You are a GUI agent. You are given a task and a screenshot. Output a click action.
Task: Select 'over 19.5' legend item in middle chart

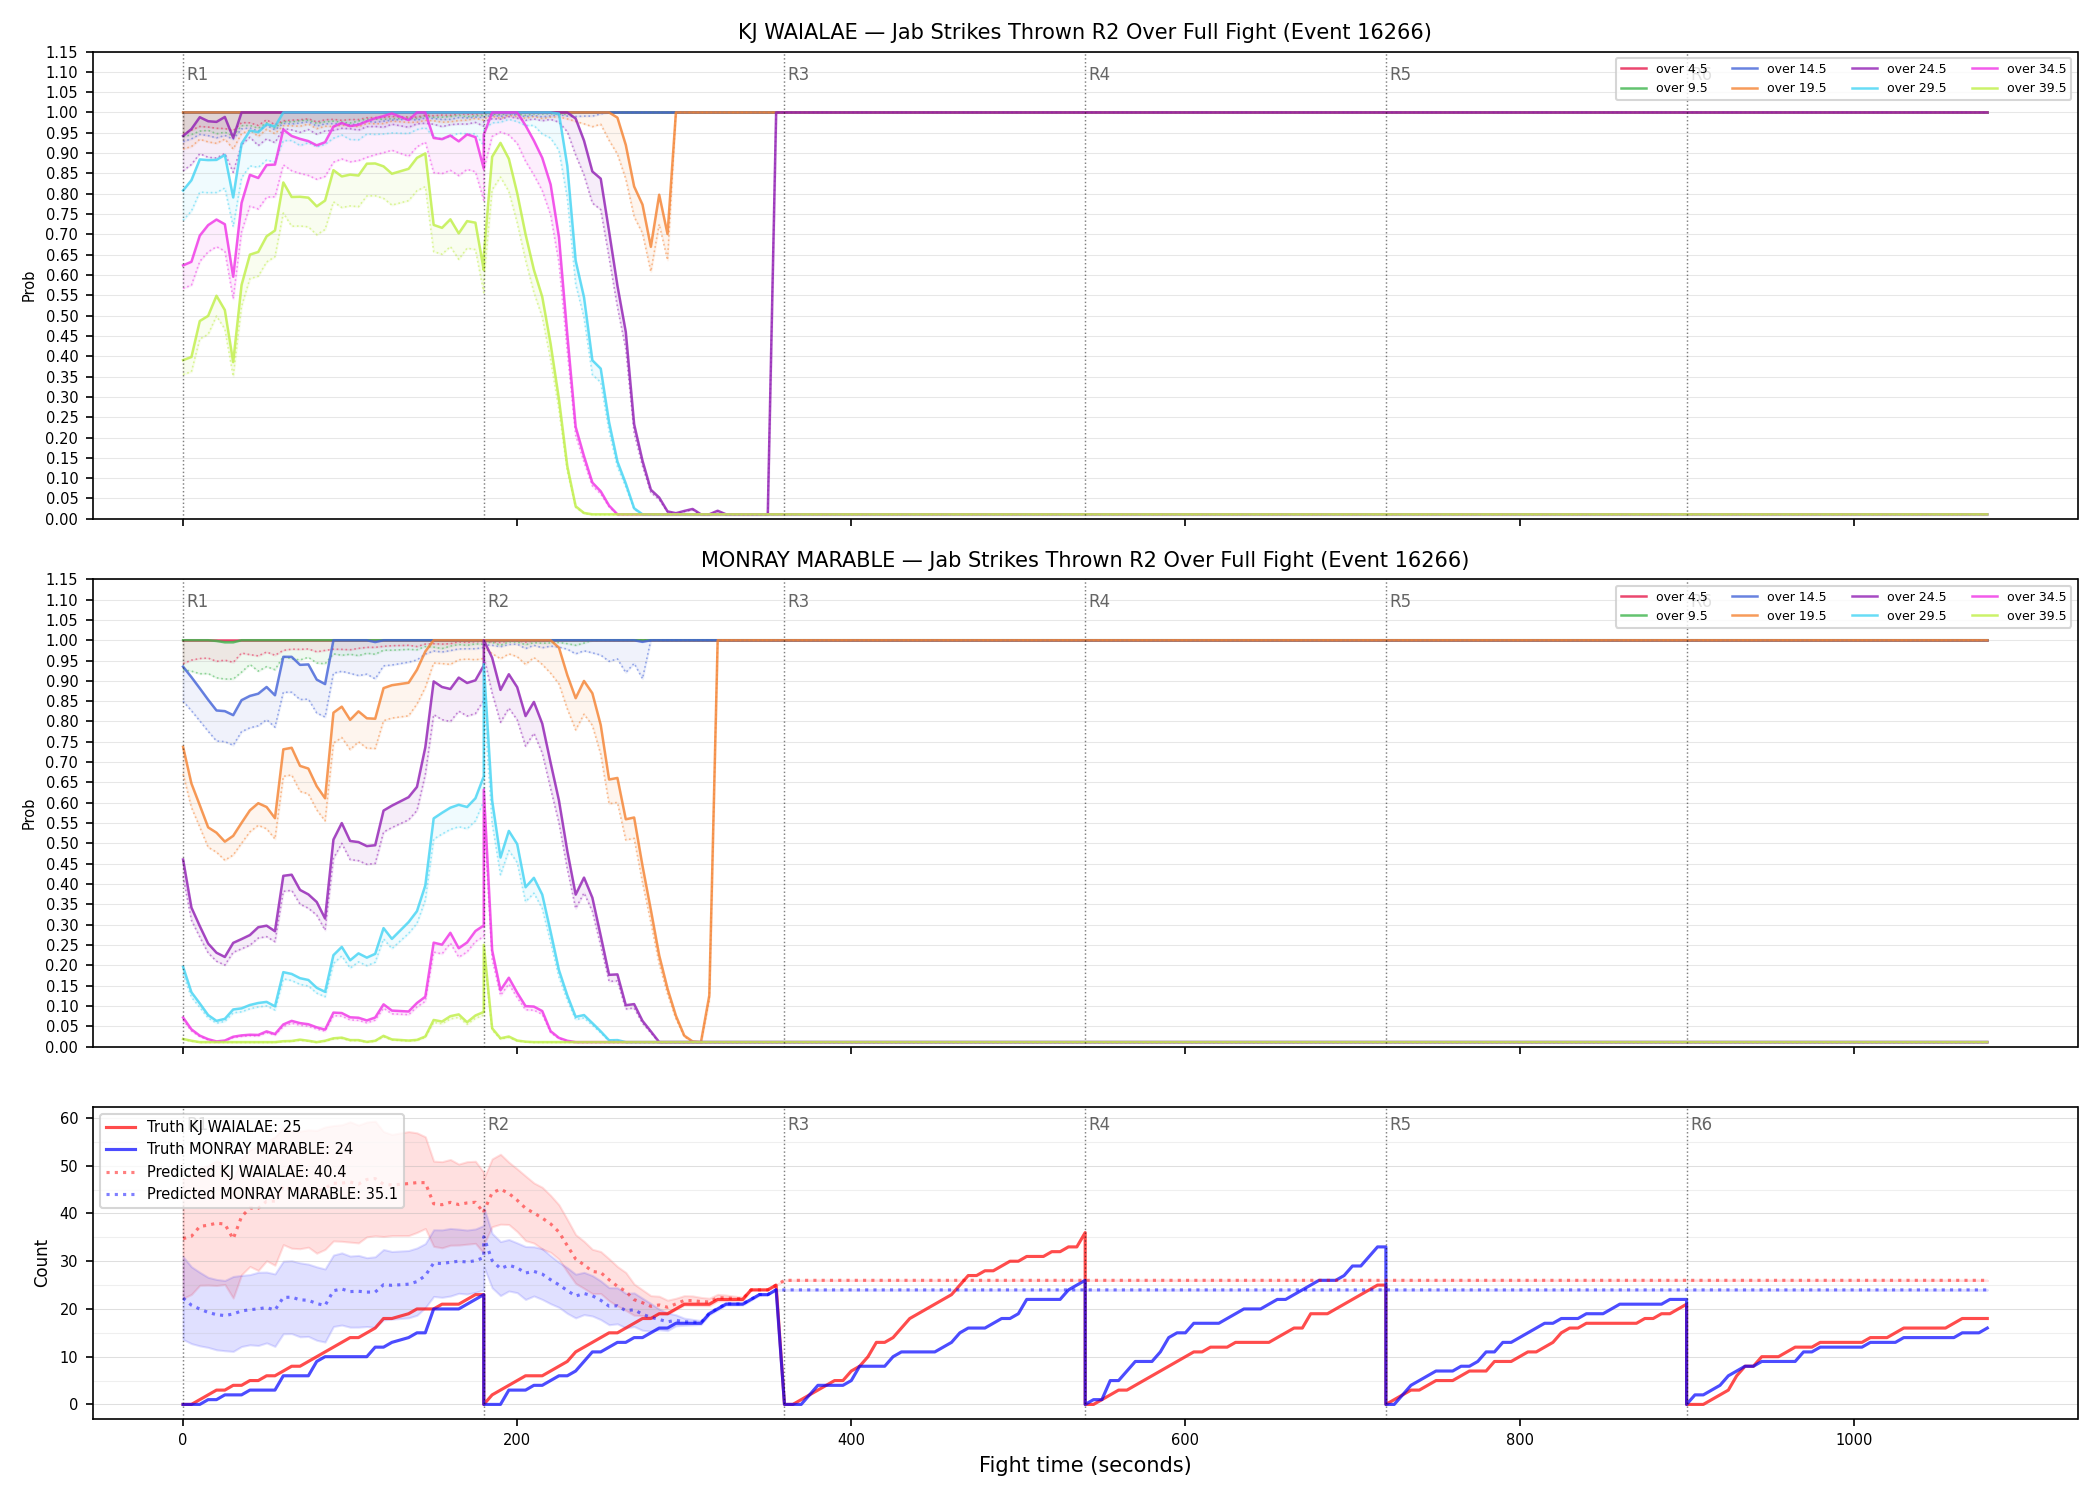(x=1778, y=616)
